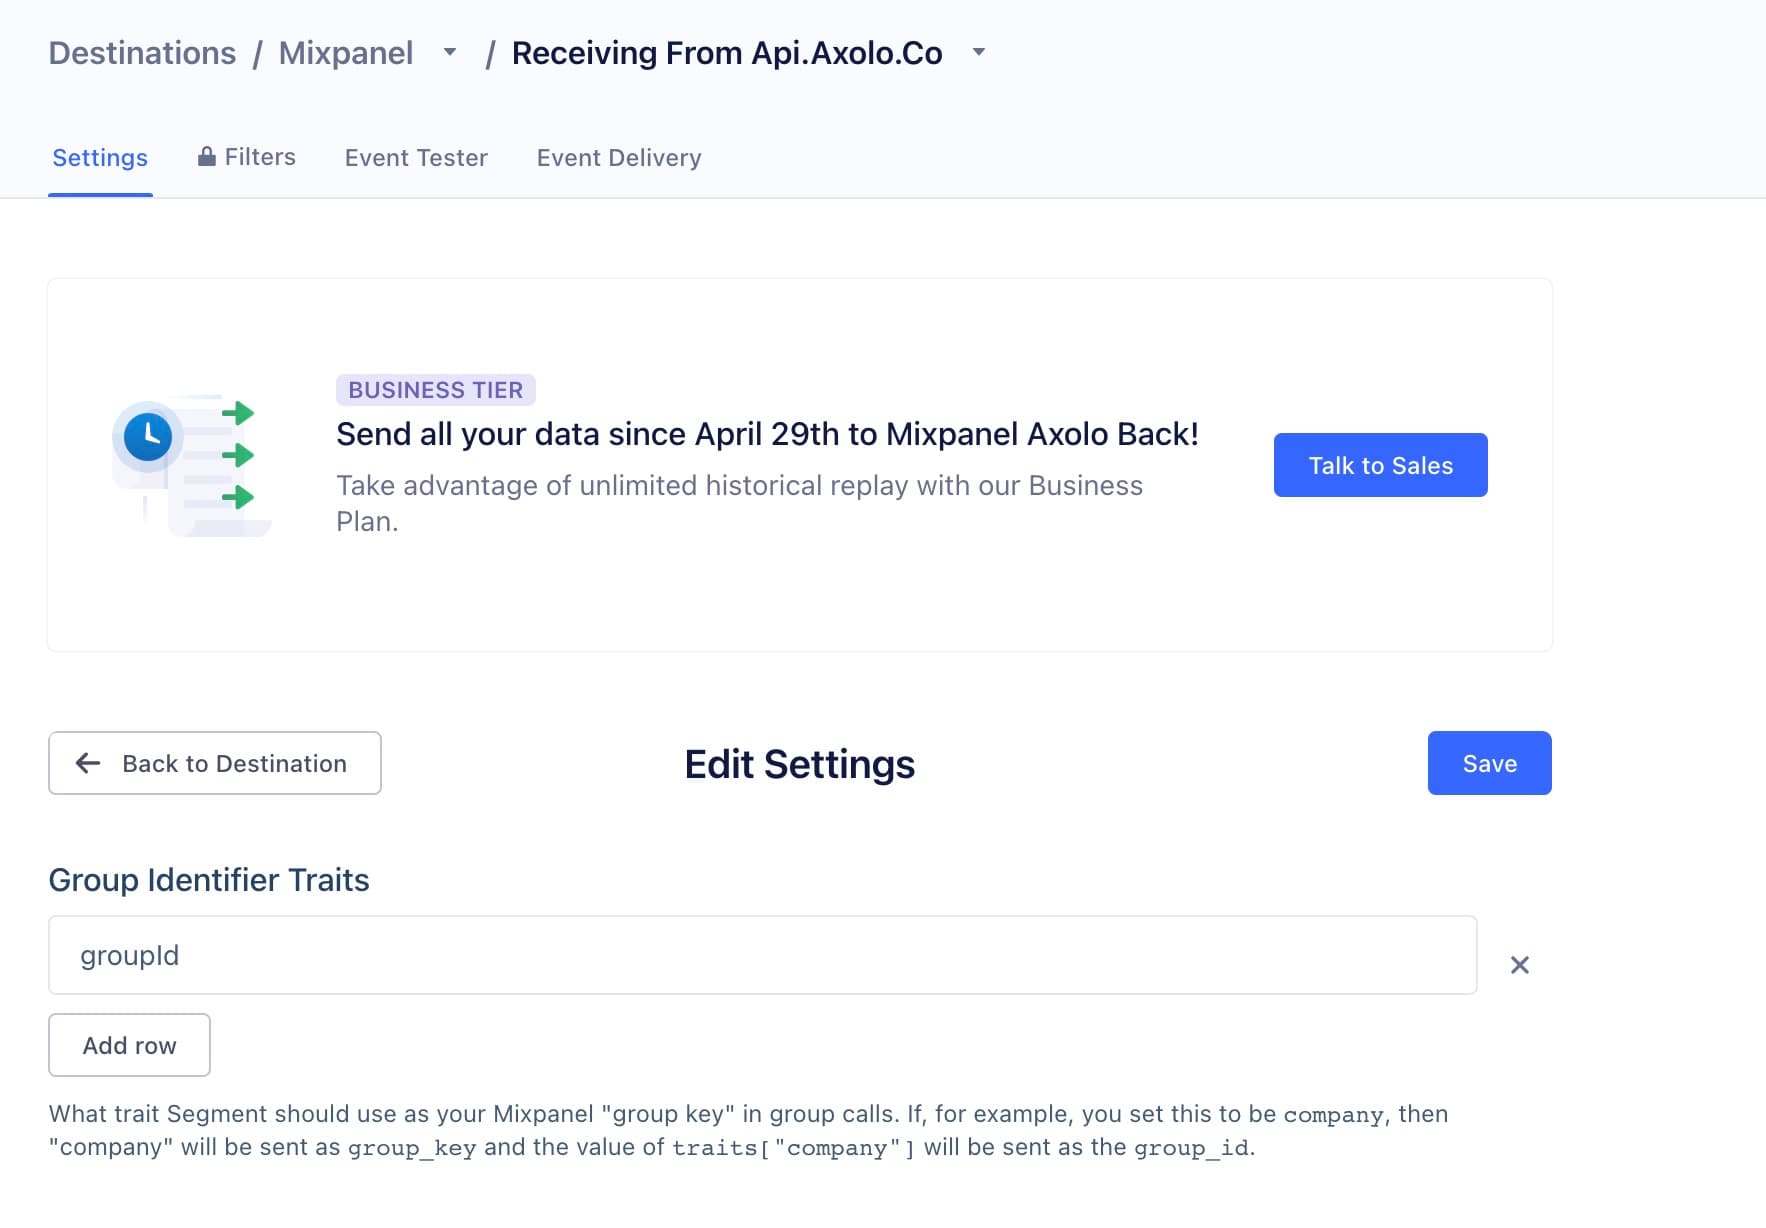Click the 'Send all your data' headline
The image size is (1766, 1228).
[x=767, y=434]
